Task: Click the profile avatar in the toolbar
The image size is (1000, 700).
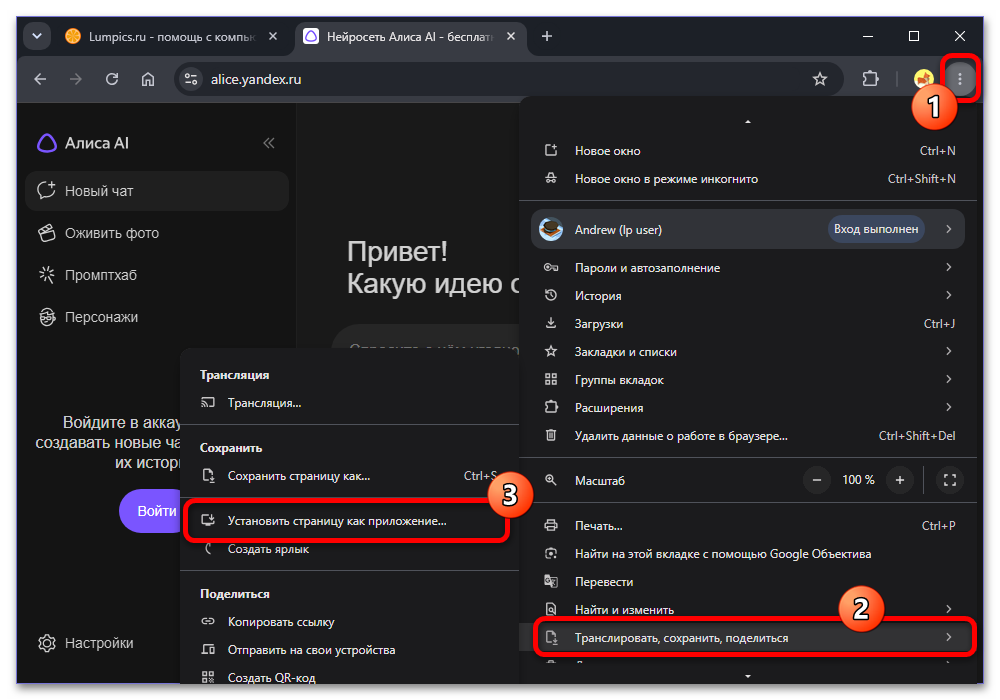Action: coord(923,78)
